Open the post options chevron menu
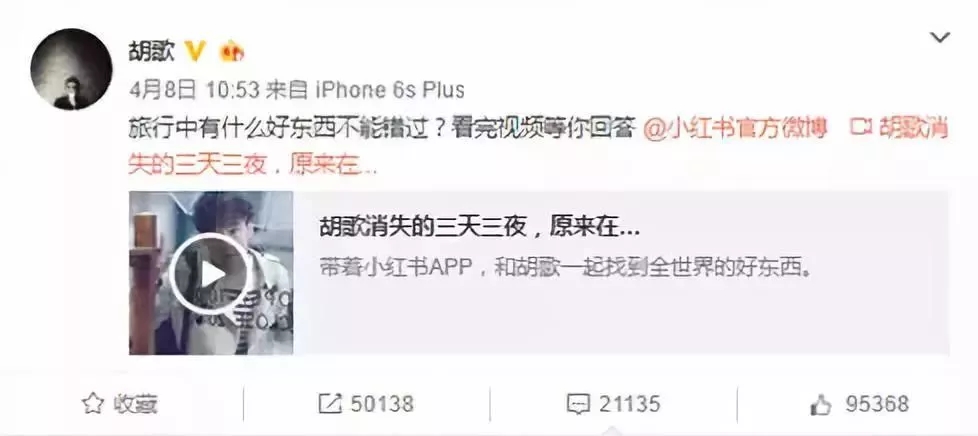Image resolution: width=978 pixels, height=436 pixels. pos(939,37)
